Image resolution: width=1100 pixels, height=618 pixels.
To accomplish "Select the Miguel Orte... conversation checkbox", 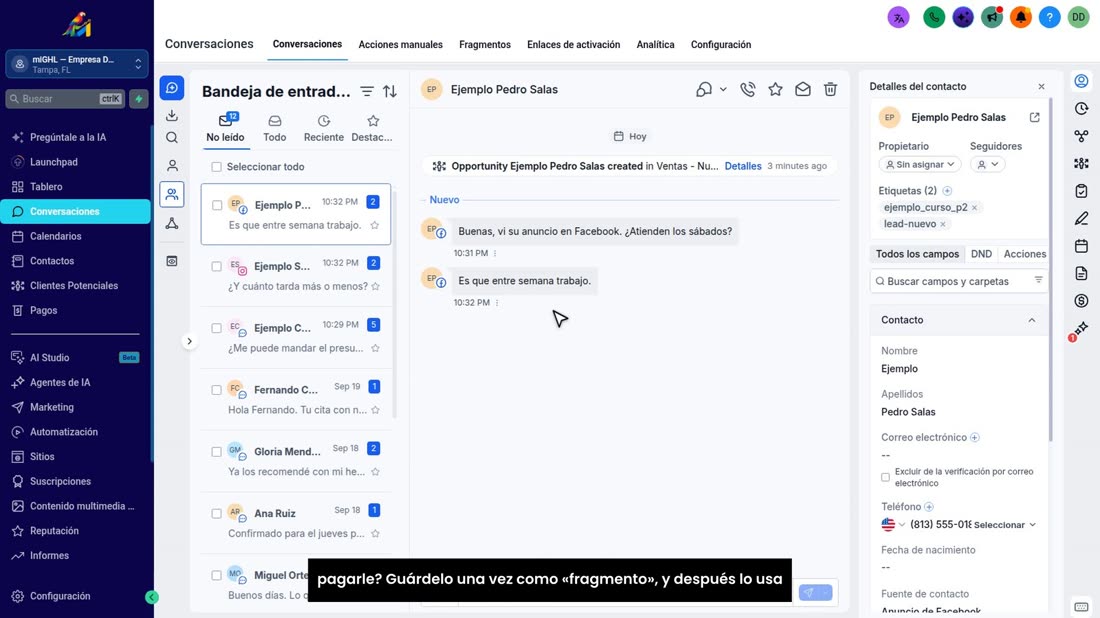I will point(217,575).
